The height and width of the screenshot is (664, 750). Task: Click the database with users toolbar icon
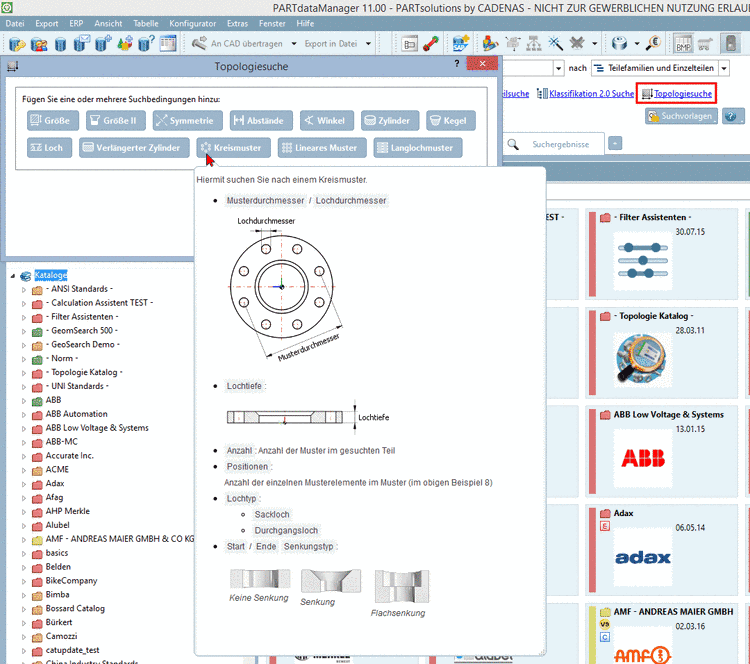39,44
